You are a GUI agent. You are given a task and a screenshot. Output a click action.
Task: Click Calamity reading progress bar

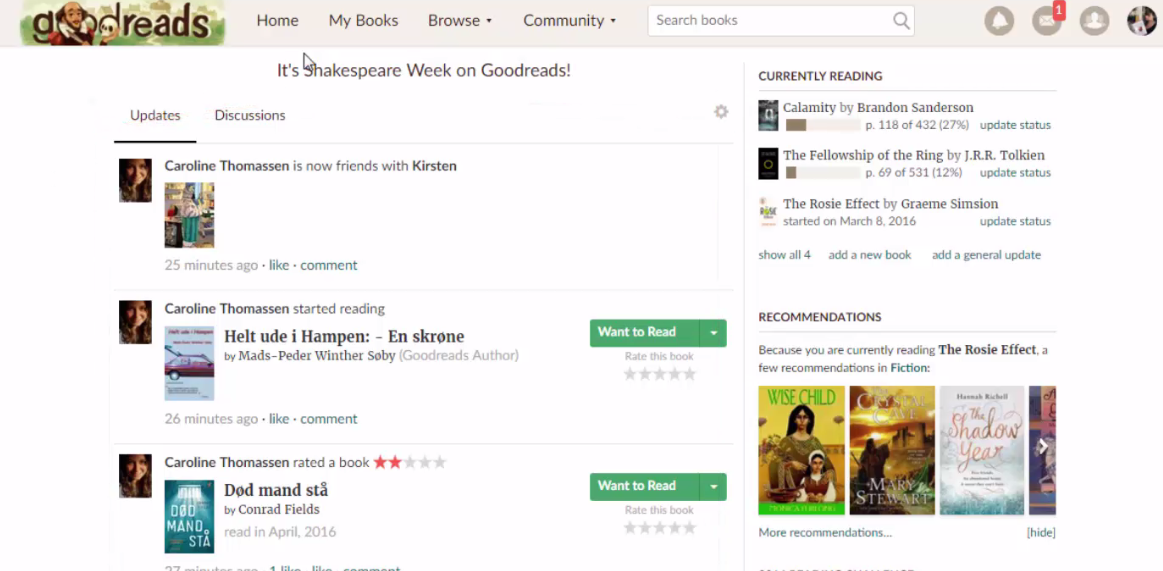pyautogui.click(x=823, y=125)
